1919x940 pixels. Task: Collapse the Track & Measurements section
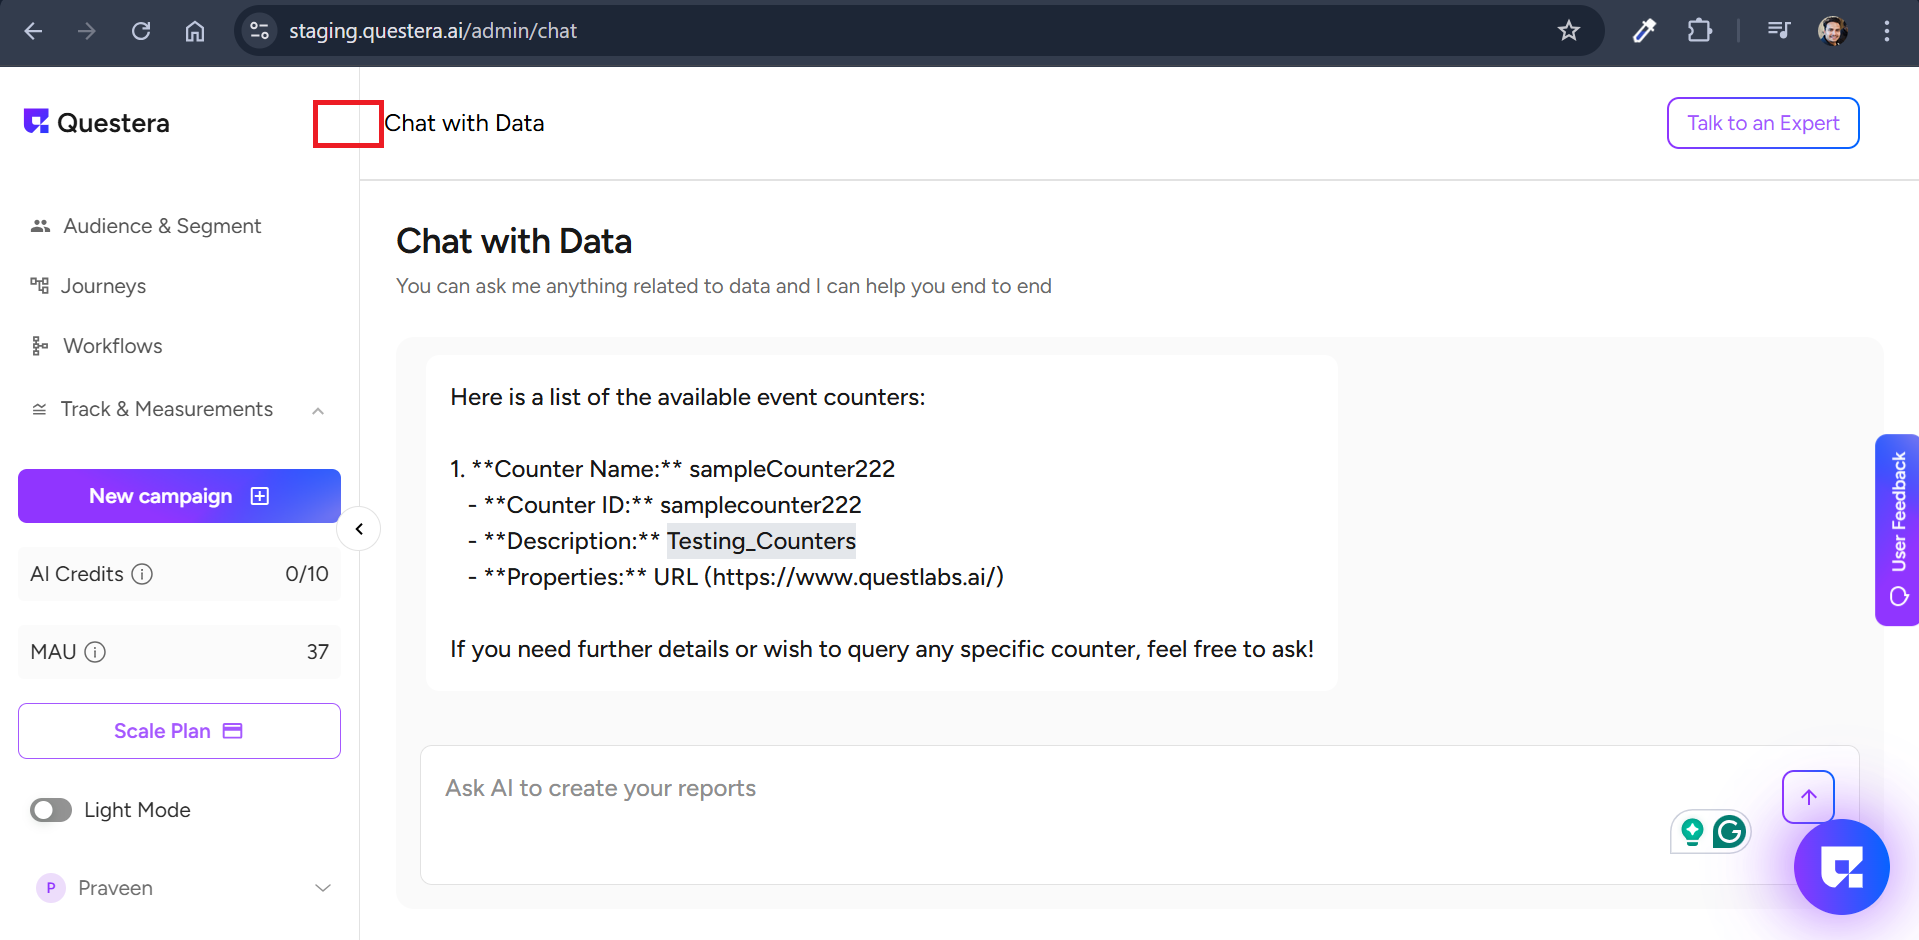point(318,410)
